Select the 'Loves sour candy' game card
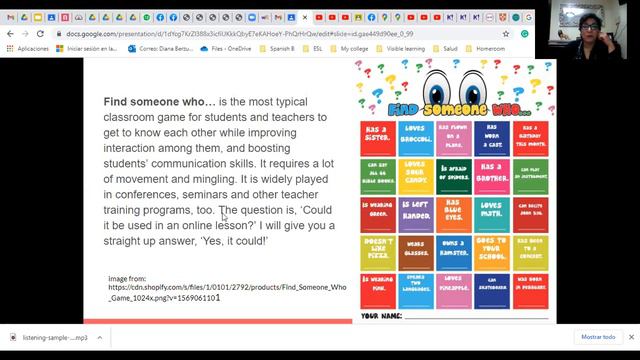The width and height of the screenshot is (640, 360). (x=416, y=177)
